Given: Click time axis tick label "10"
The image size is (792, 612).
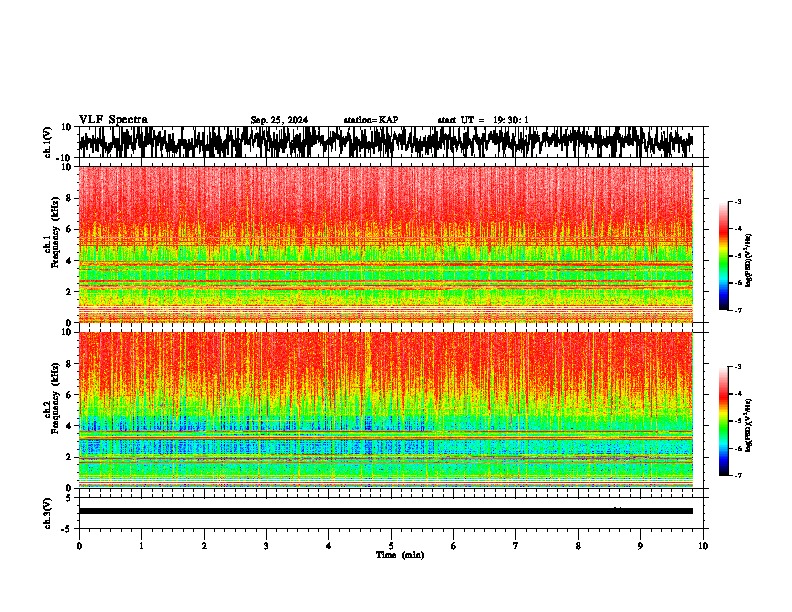Looking at the screenshot, I should [x=703, y=546].
